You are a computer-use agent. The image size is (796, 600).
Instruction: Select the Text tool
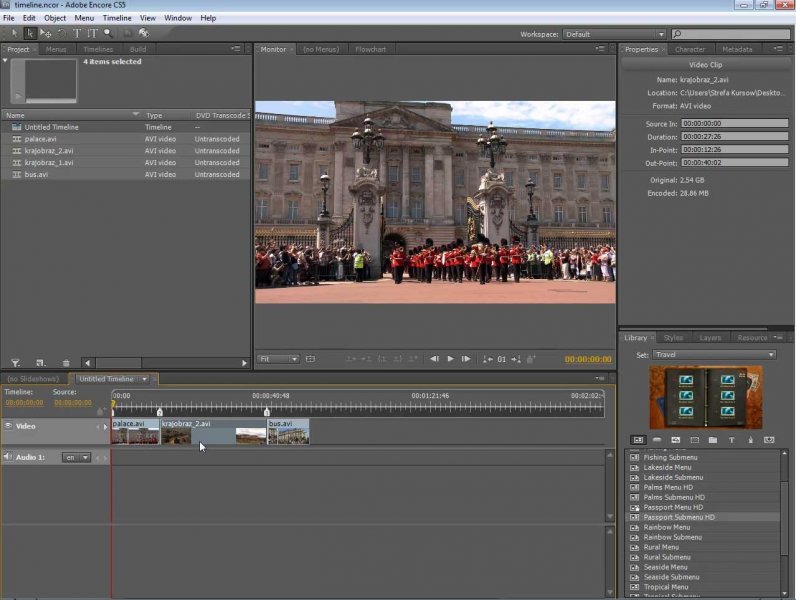78,33
